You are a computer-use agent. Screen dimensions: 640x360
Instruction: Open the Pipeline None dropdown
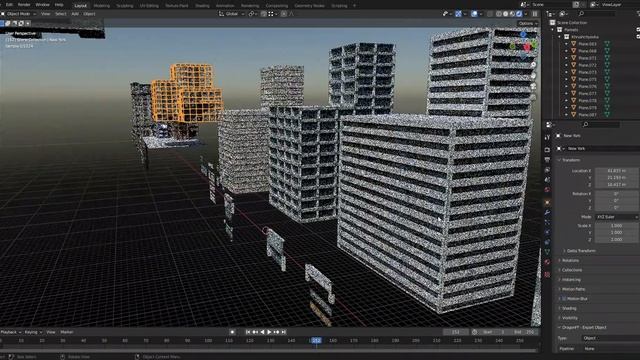(x=611, y=349)
